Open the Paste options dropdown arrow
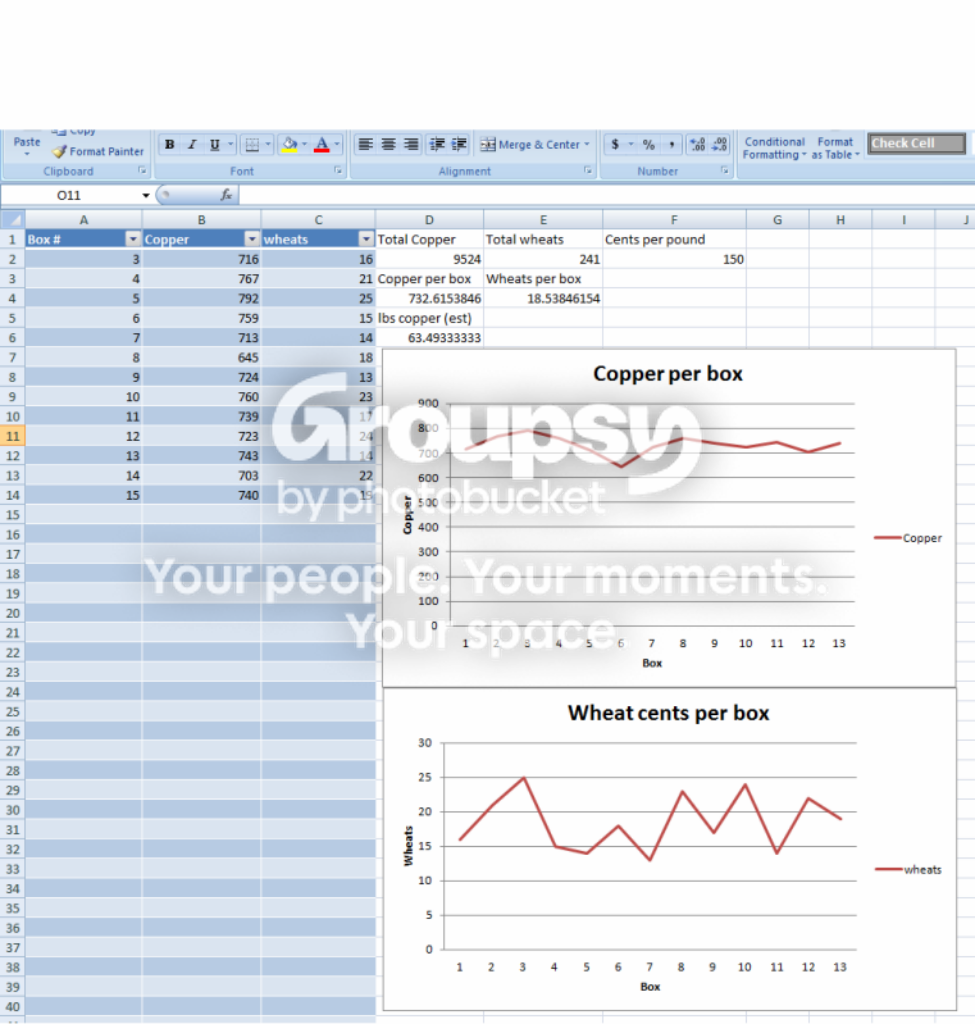This screenshot has height=1024, width=975. [x=27, y=154]
